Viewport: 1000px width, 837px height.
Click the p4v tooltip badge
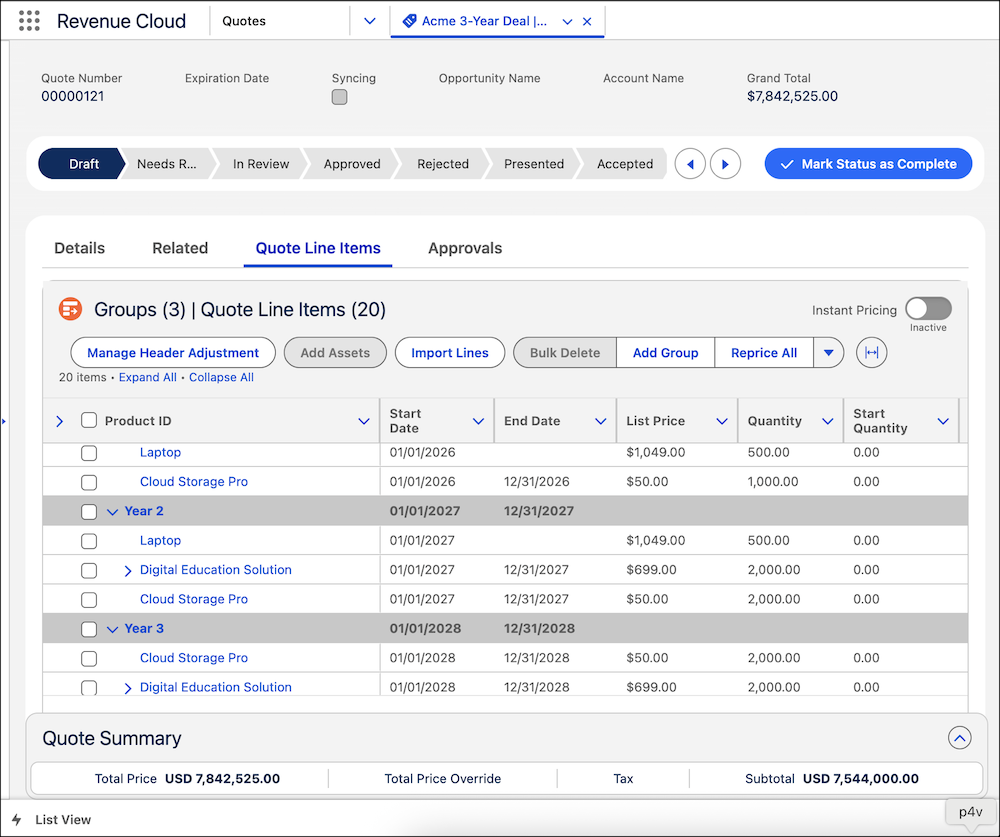click(x=971, y=812)
